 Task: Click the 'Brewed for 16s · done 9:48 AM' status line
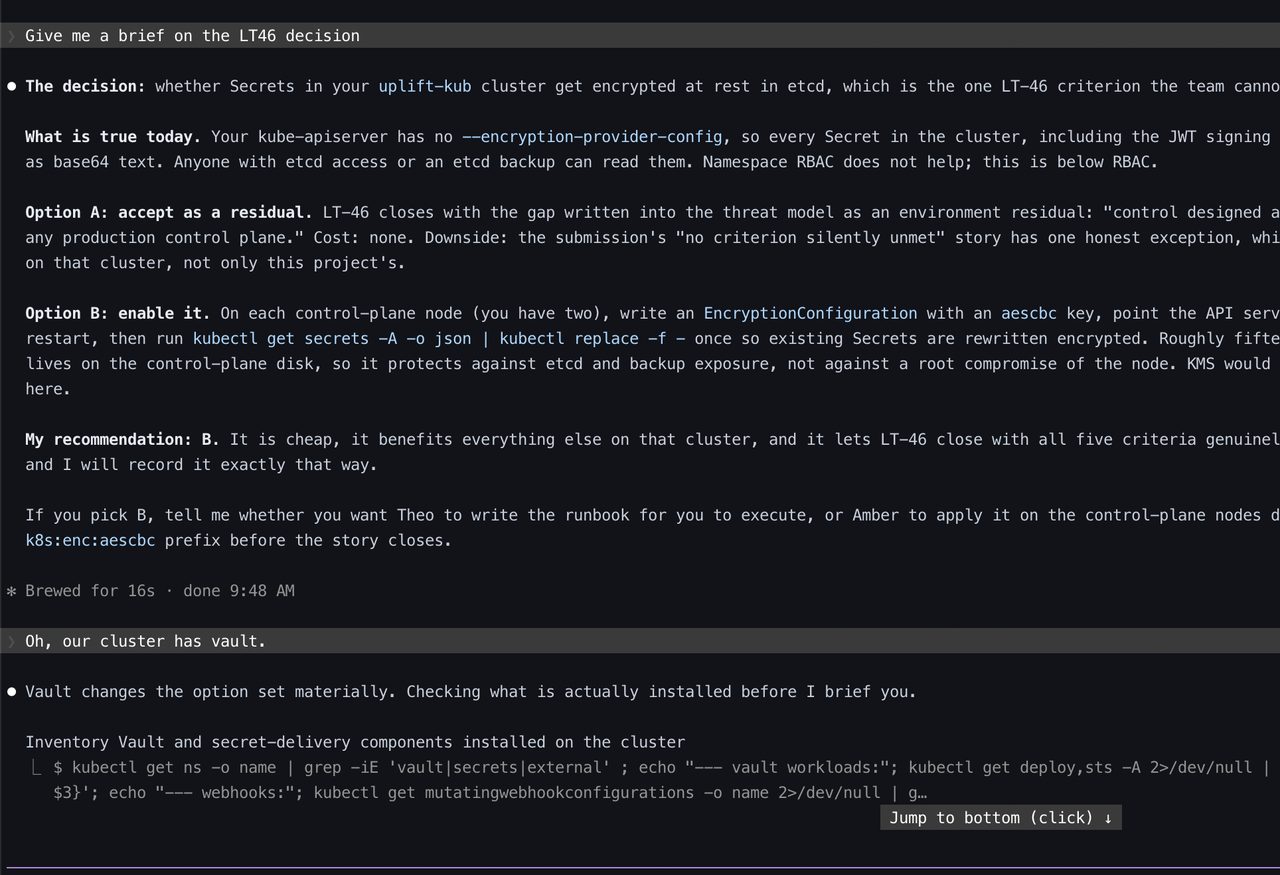160,590
